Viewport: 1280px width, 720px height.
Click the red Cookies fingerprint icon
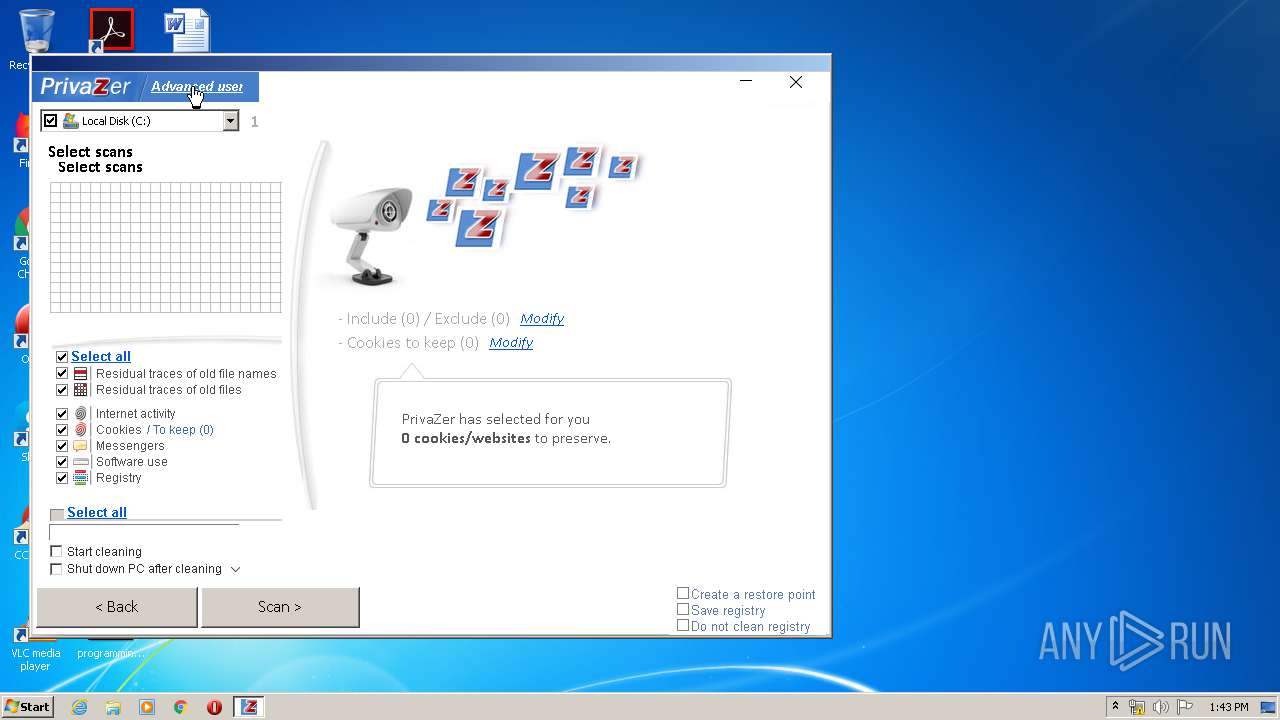pyautogui.click(x=81, y=430)
